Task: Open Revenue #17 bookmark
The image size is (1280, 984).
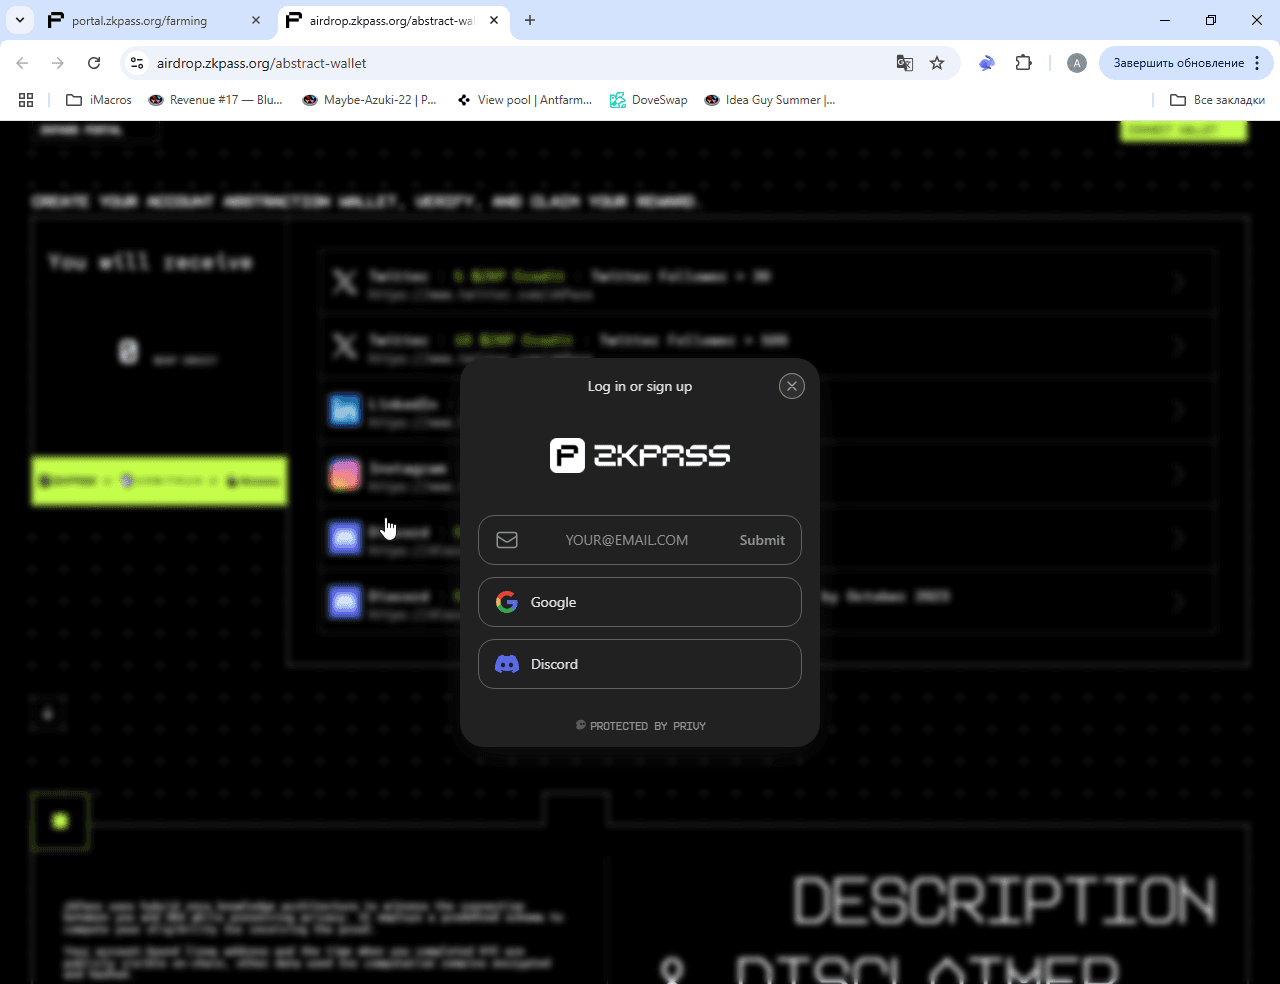Action: 215,100
